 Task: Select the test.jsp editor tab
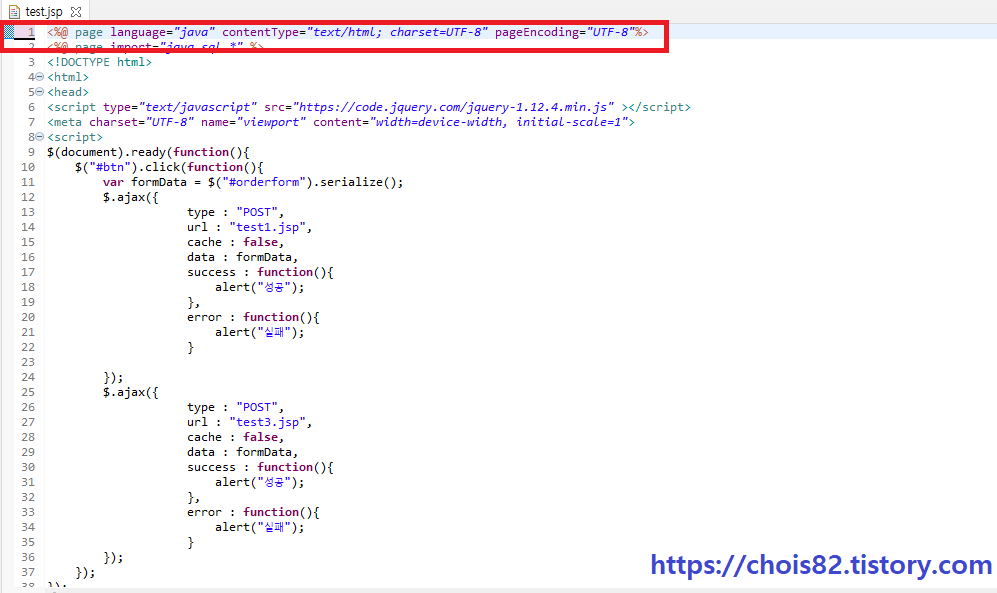coord(45,11)
